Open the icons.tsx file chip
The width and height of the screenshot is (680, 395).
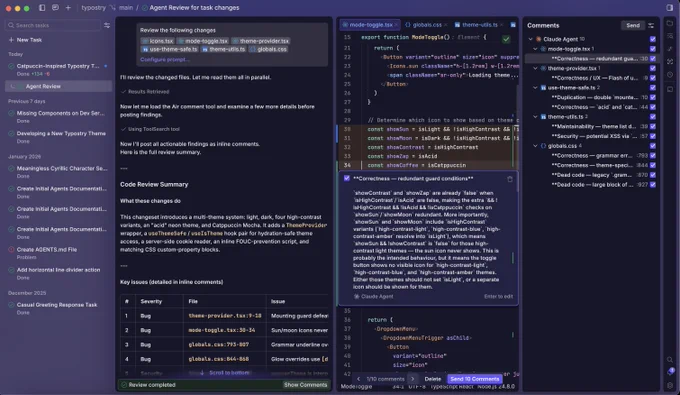click(x=157, y=41)
